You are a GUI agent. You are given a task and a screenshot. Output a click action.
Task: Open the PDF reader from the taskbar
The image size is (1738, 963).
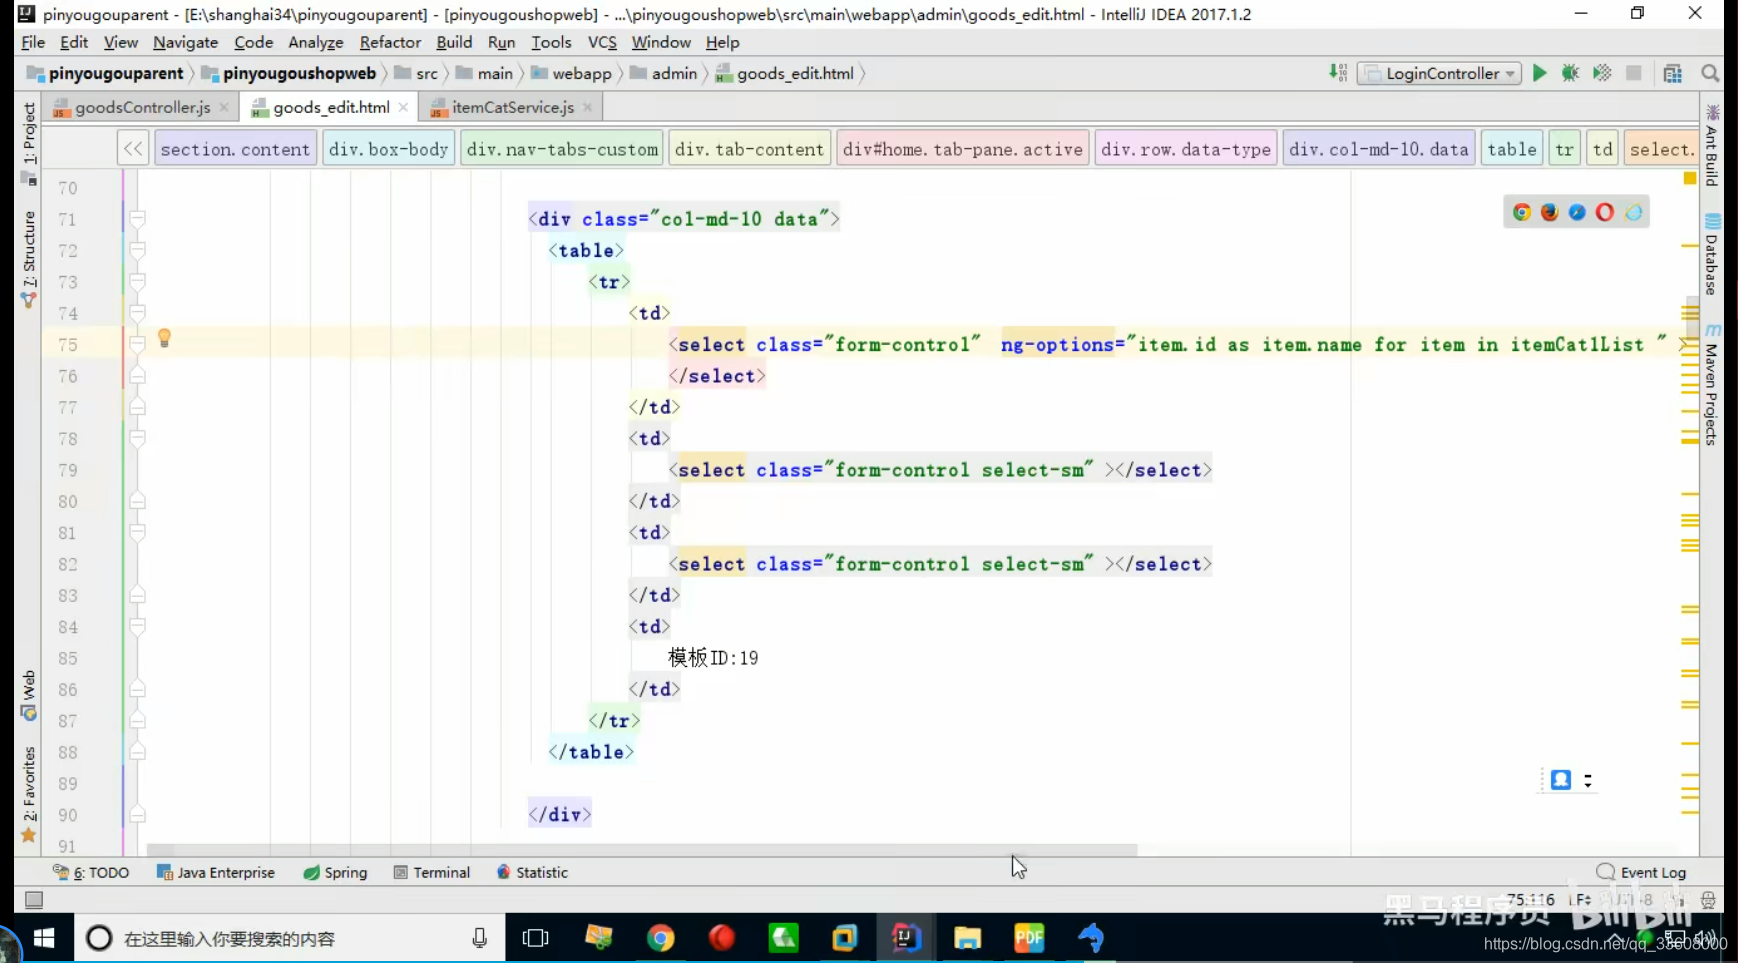click(x=1029, y=938)
